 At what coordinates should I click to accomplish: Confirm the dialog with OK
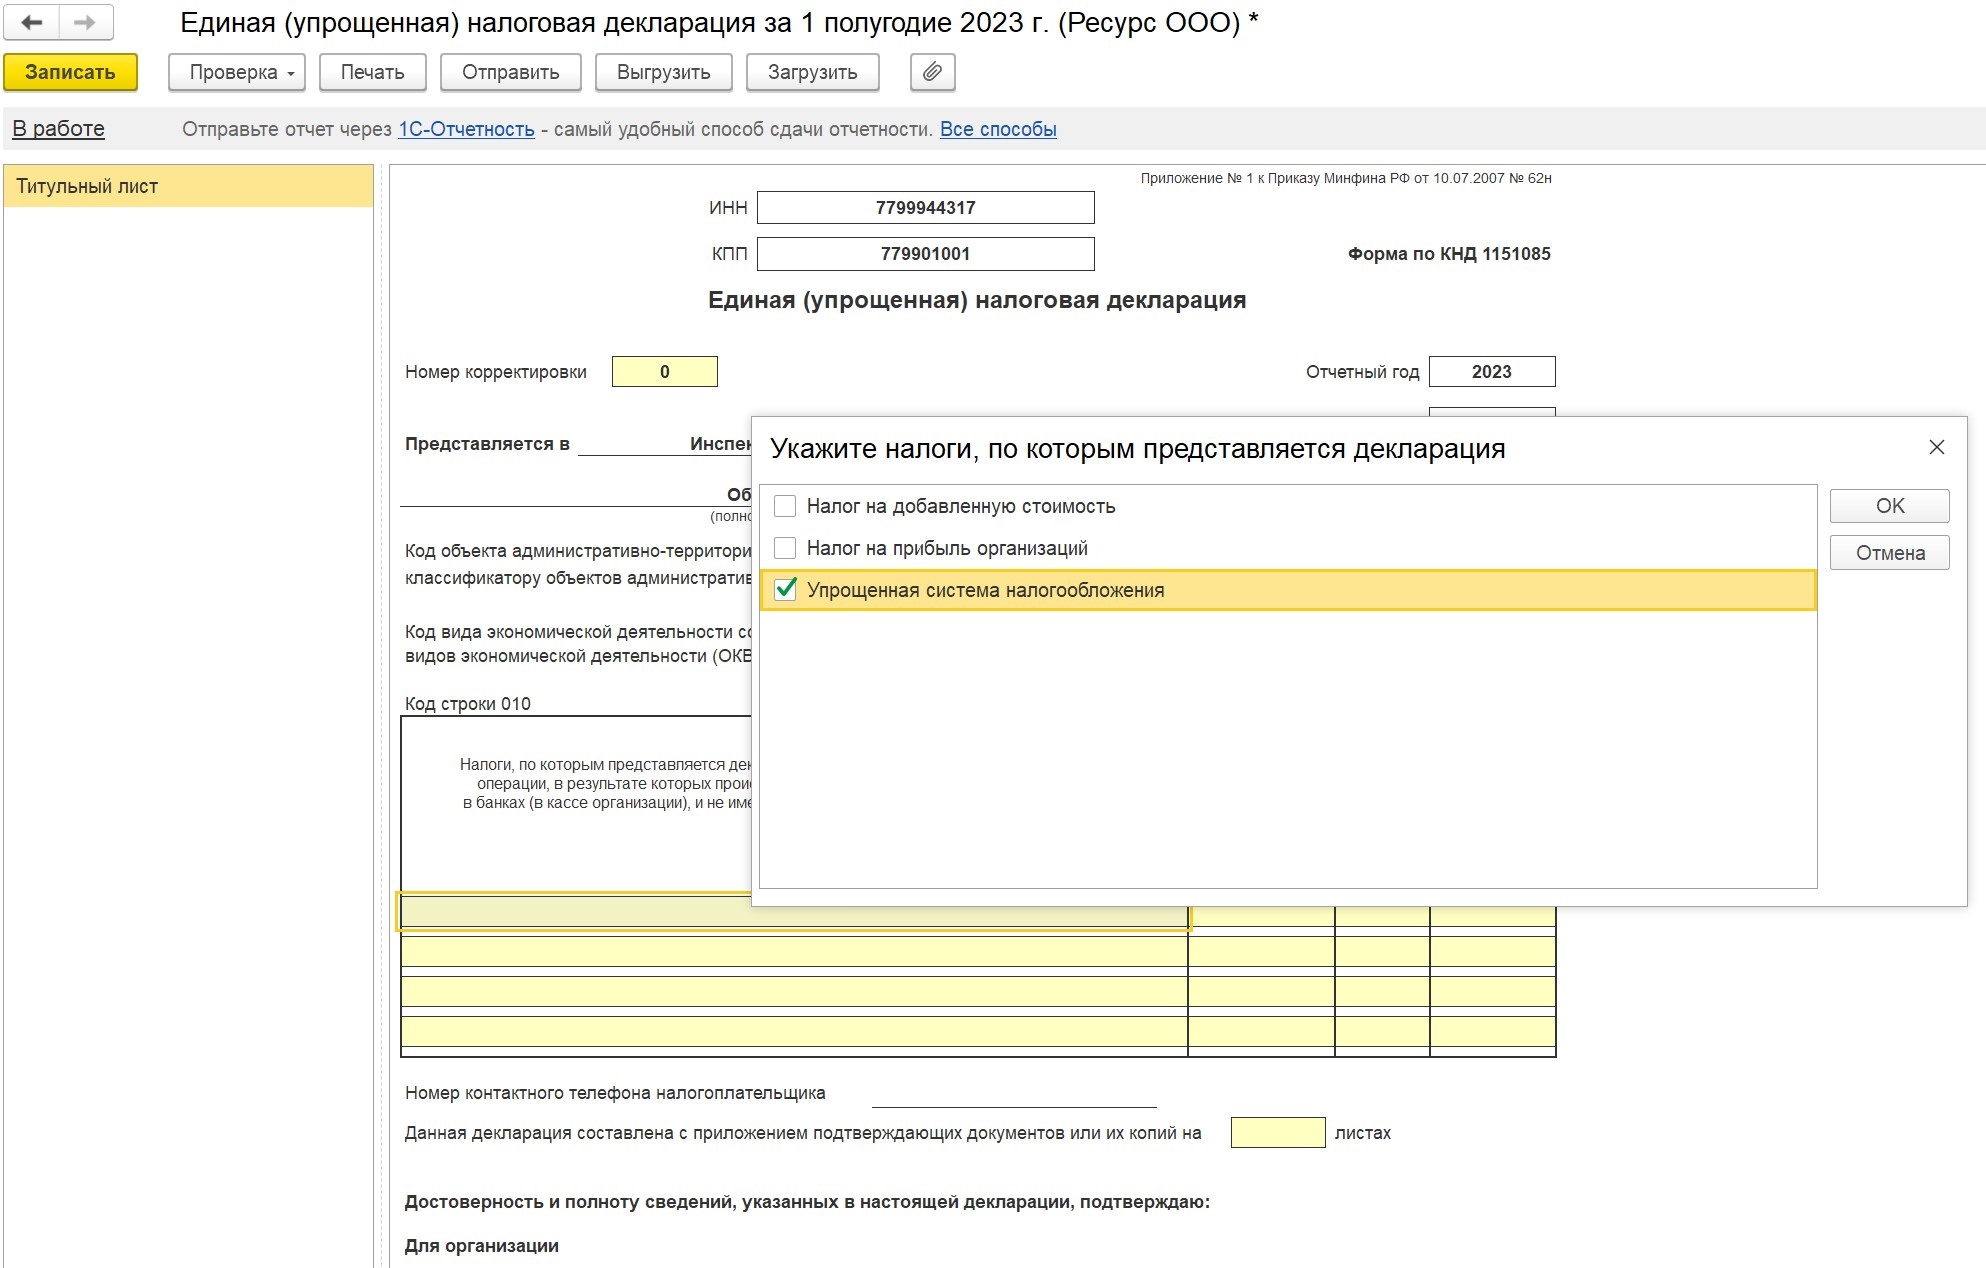1889,506
